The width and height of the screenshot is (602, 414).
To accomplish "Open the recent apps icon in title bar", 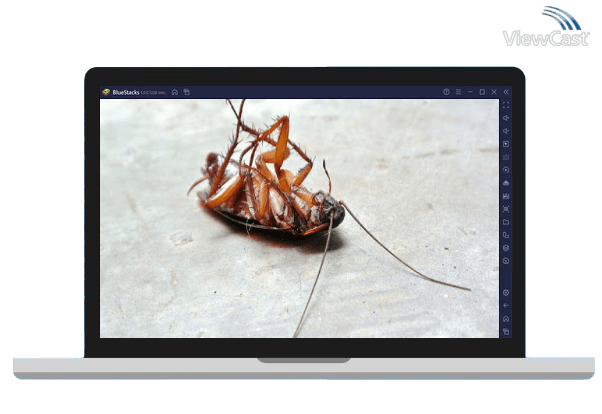I will (x=187, y=92).
